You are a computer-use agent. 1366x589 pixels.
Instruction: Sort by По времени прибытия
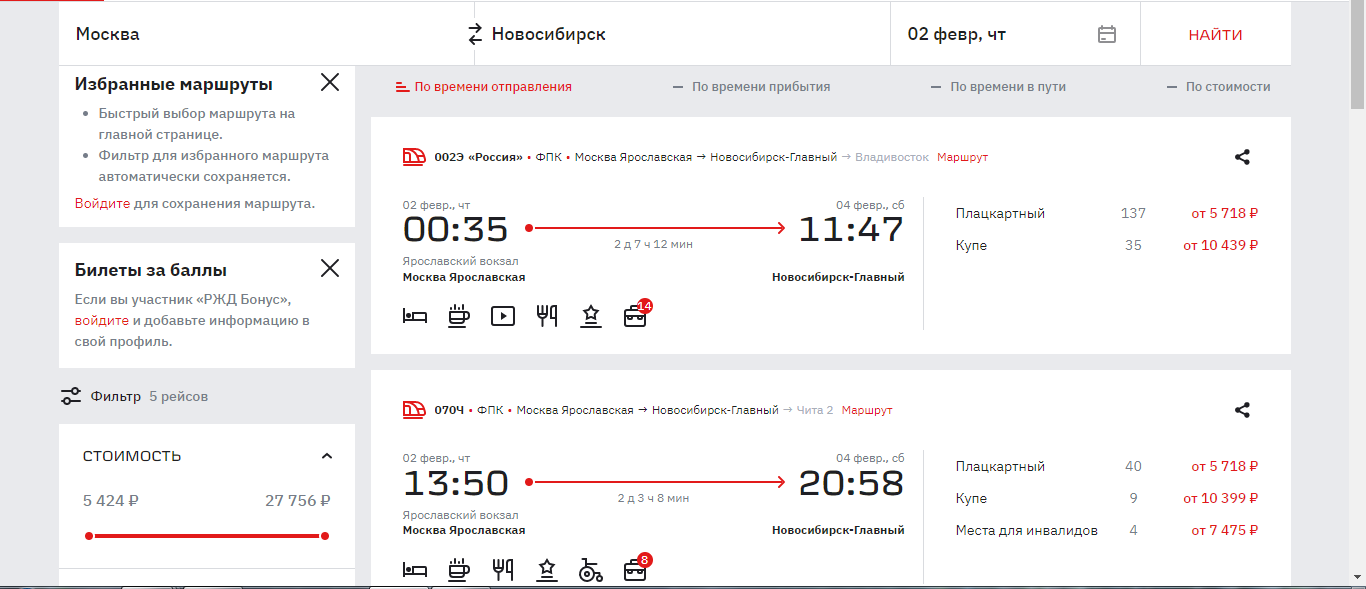pyautogui.click(x=752, y=87)
